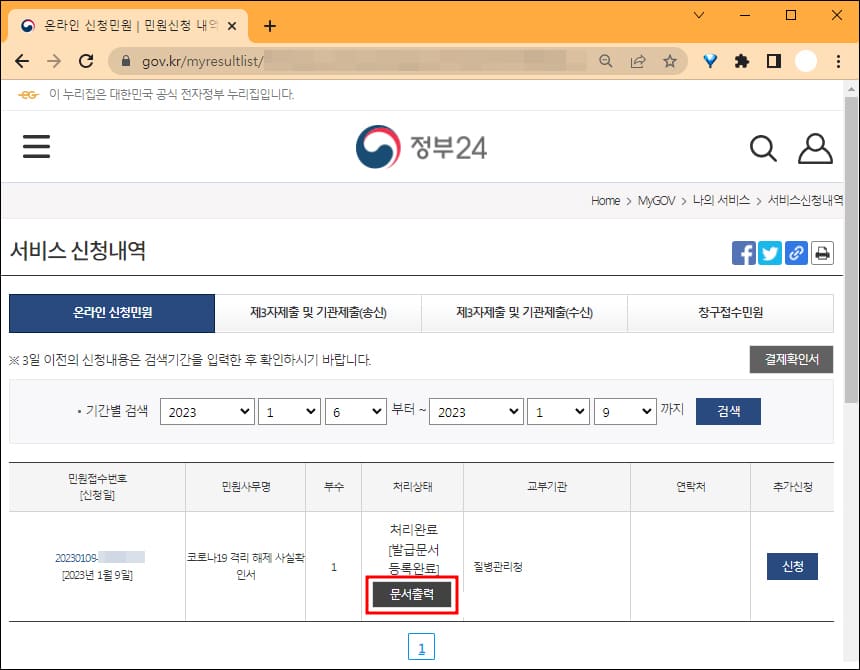Open the end year dropdown
This screenshot has width=860, height=670.
(x=476, y=411)
